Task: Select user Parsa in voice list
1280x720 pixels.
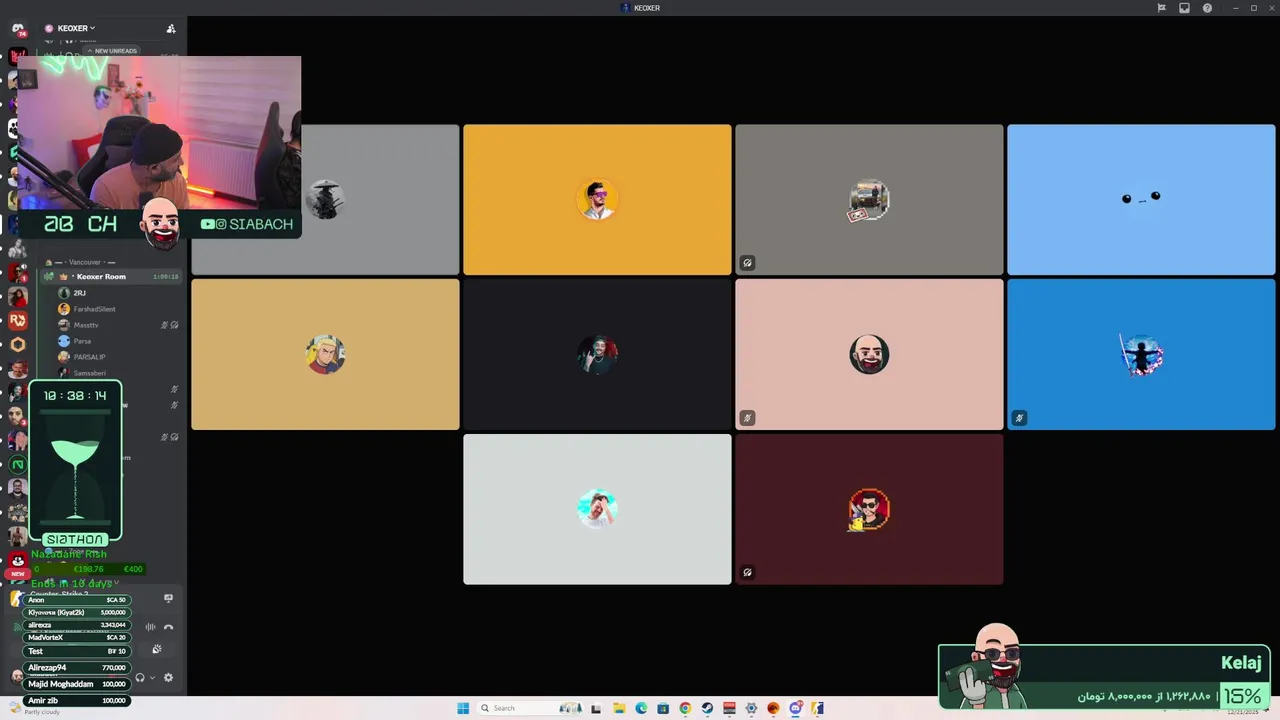Action: [82, 341]
